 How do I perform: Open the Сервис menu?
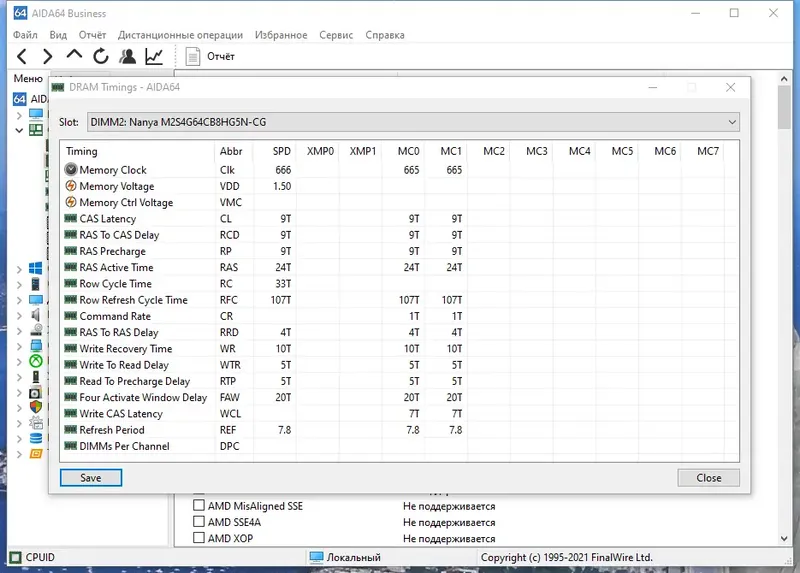pyautogui.click(x=336, y=35)
